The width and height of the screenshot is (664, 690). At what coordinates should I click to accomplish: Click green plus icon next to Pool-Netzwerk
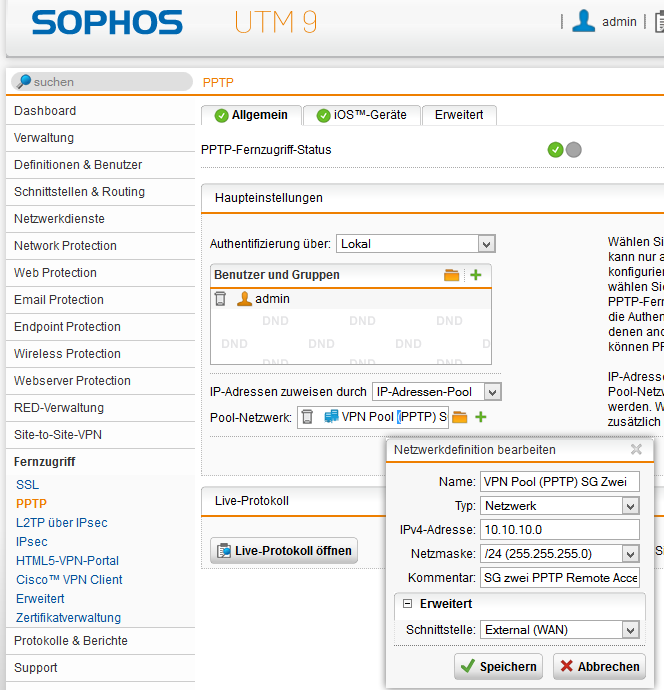pyautogui.click(x=480, y=417)
